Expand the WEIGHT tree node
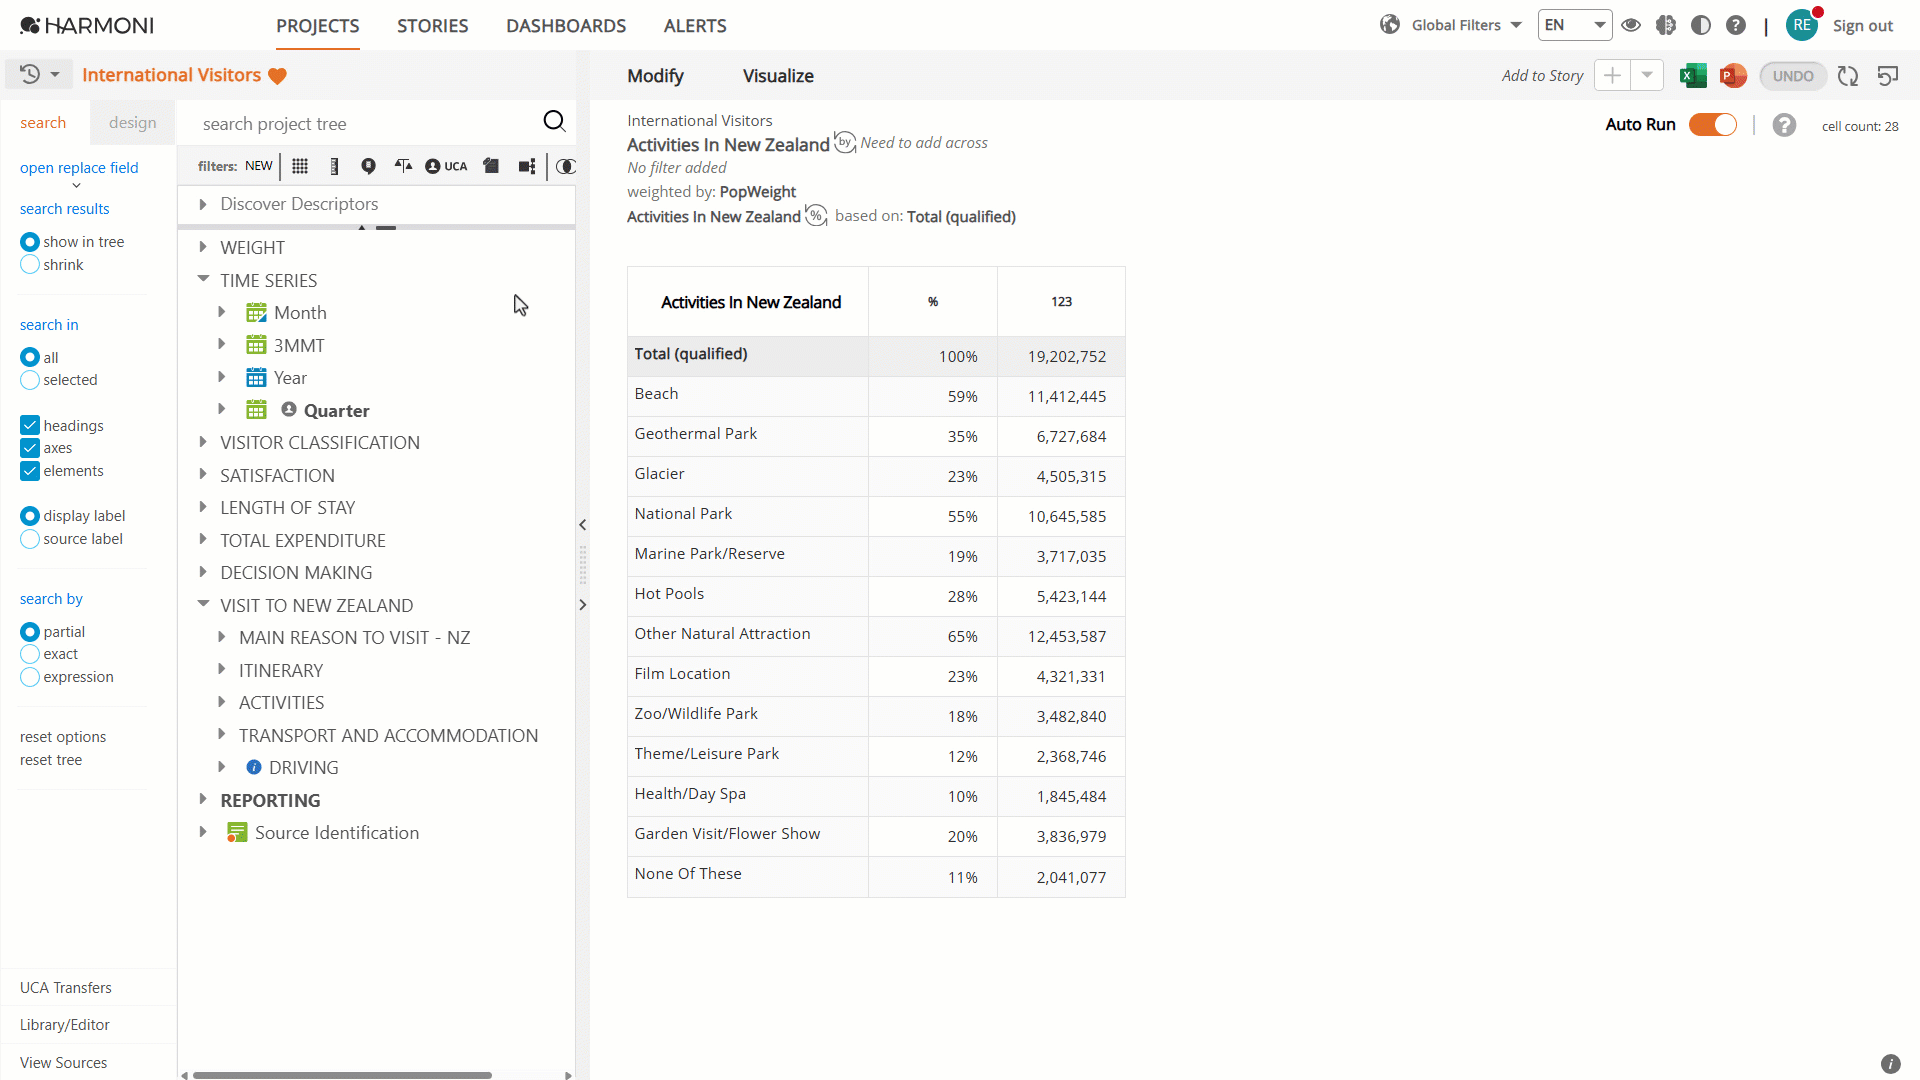The height and width of the screenshot is (1080, 1920). click(x=203, y=247)
